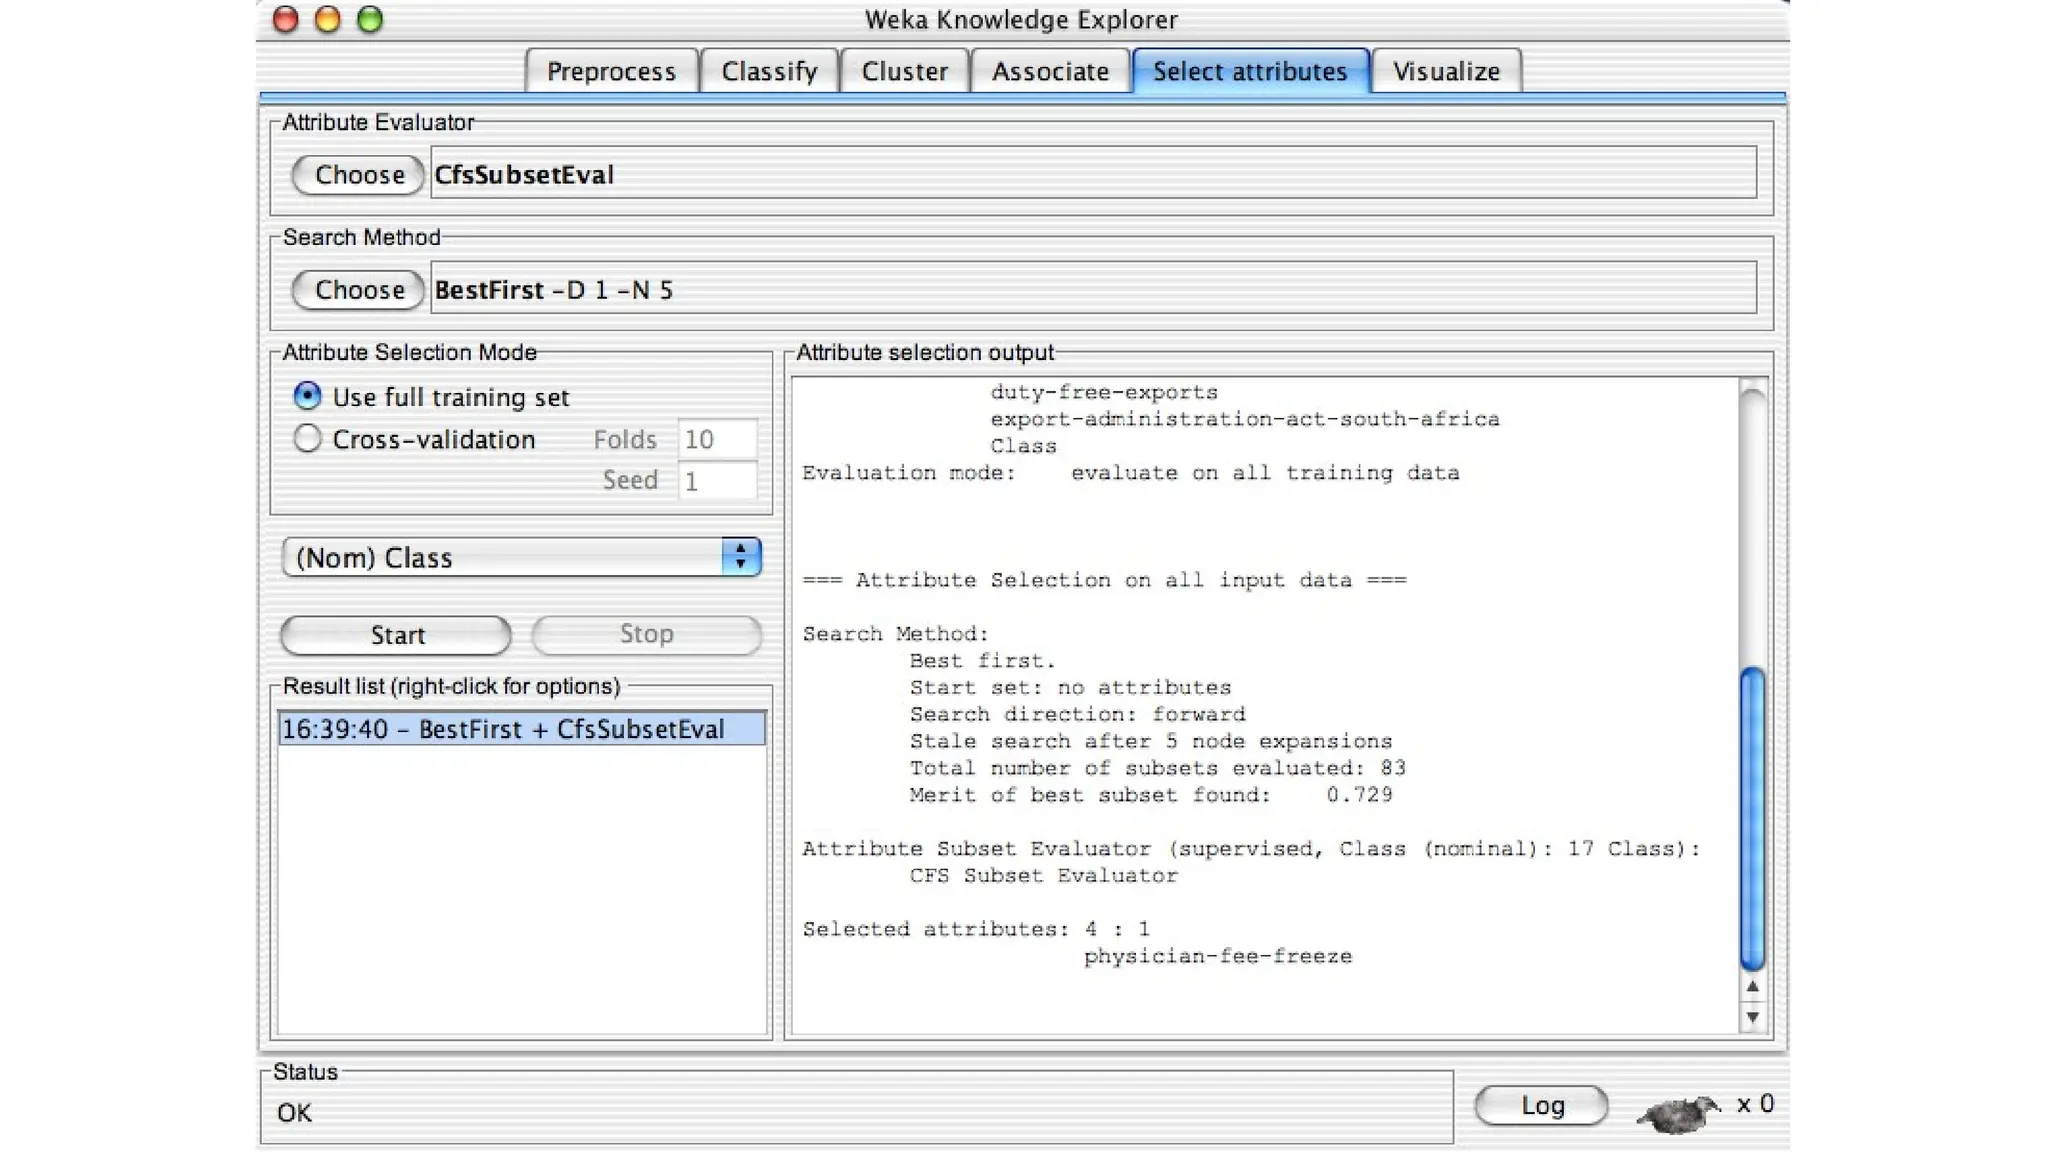Choose a different Search Method
This screenshot has width=2048, height=1152.
point(359,290)
